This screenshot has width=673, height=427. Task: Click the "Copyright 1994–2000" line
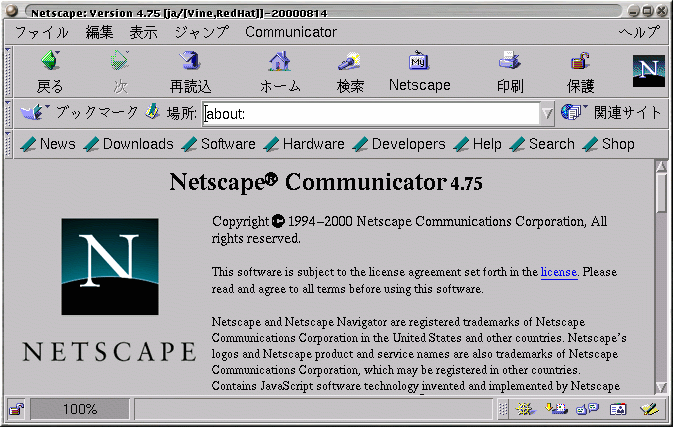click(x=409, y=230)
